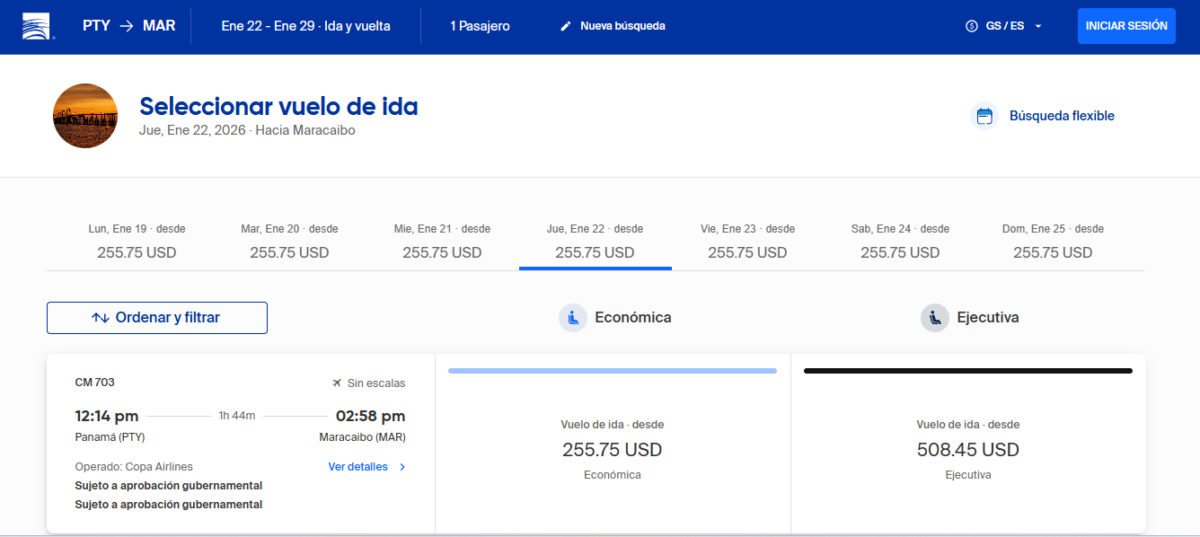Select the Económica fare 255.75 USD
Image resolution: width=1200 pixels, height=537 pixels.
click(x=613, y=443)
